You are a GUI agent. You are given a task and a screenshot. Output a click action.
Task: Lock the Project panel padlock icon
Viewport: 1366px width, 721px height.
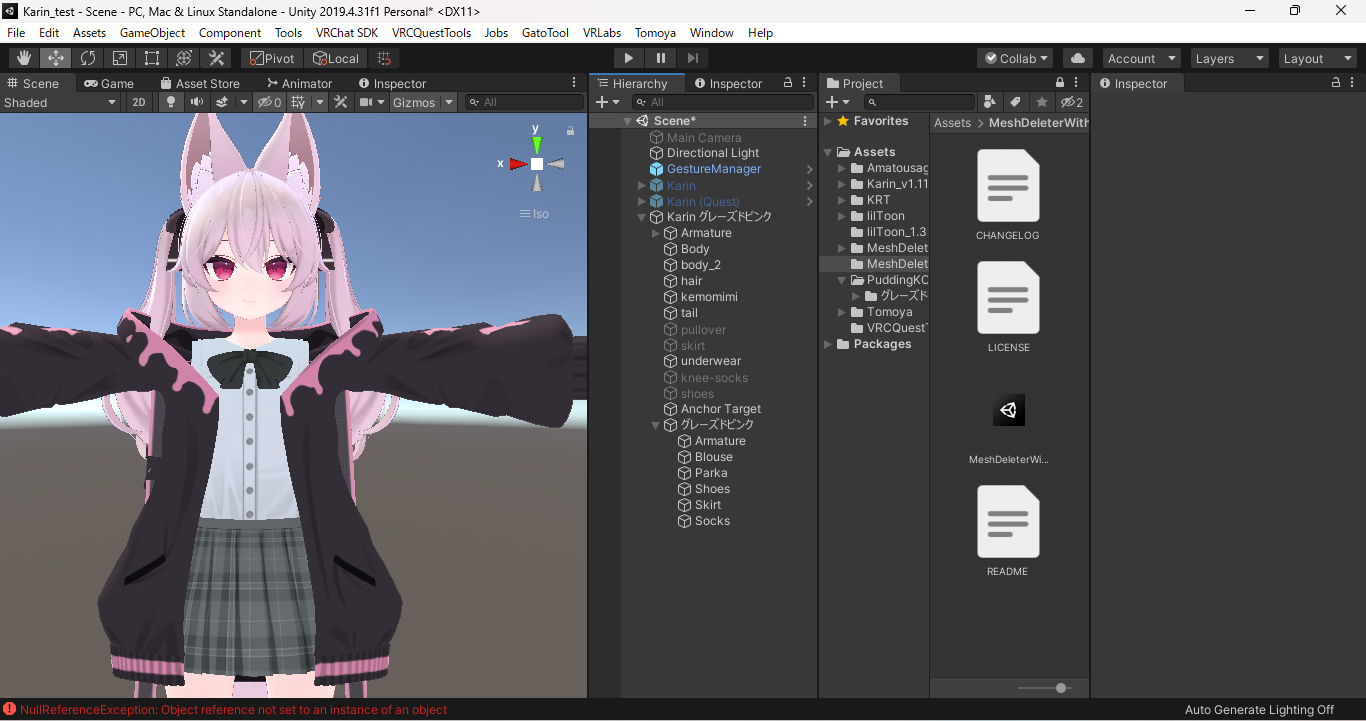tap(1060, 83)
